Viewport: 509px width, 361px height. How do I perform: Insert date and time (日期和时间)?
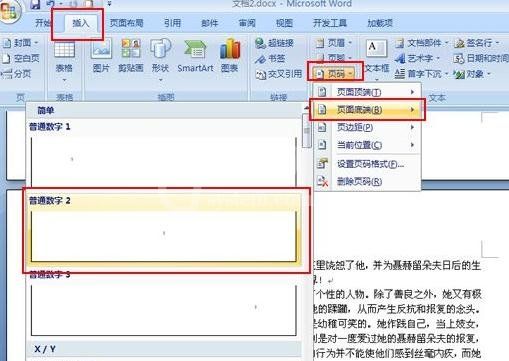click(481, 59)
